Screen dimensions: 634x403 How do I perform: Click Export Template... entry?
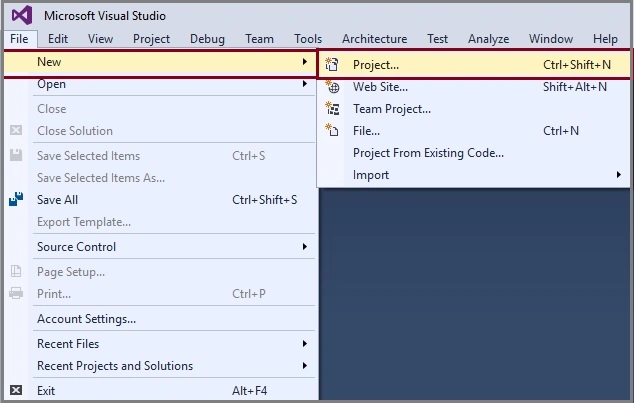[x=160, y=222]
